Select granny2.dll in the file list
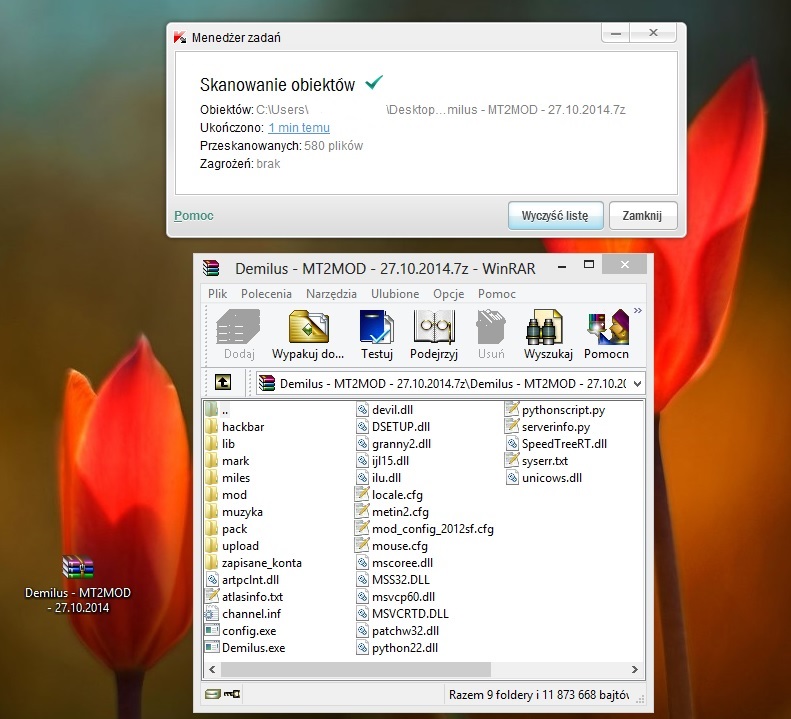The width and height of the screenshot is (791, 719). [x=394, y=444]
